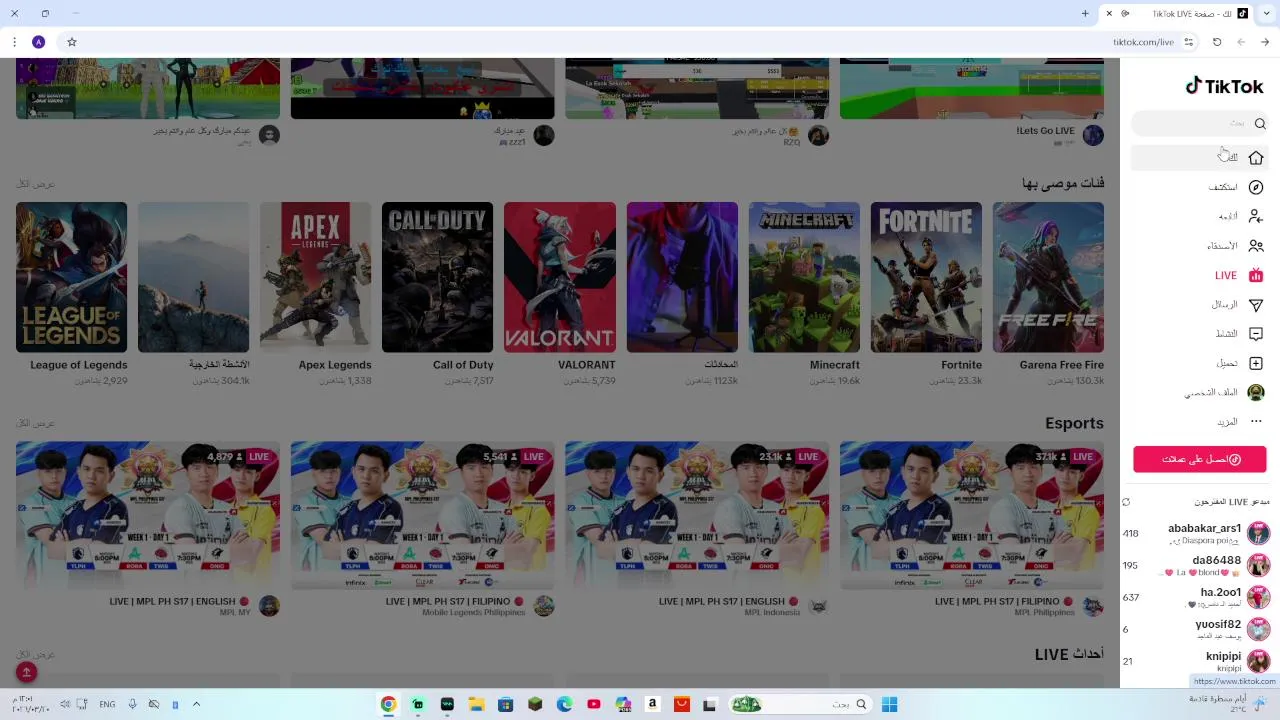Image resolution: width=1280 pixels, height=720 pixels.
Task: Open the VALORANT category card
Action: tap(560, 277)
